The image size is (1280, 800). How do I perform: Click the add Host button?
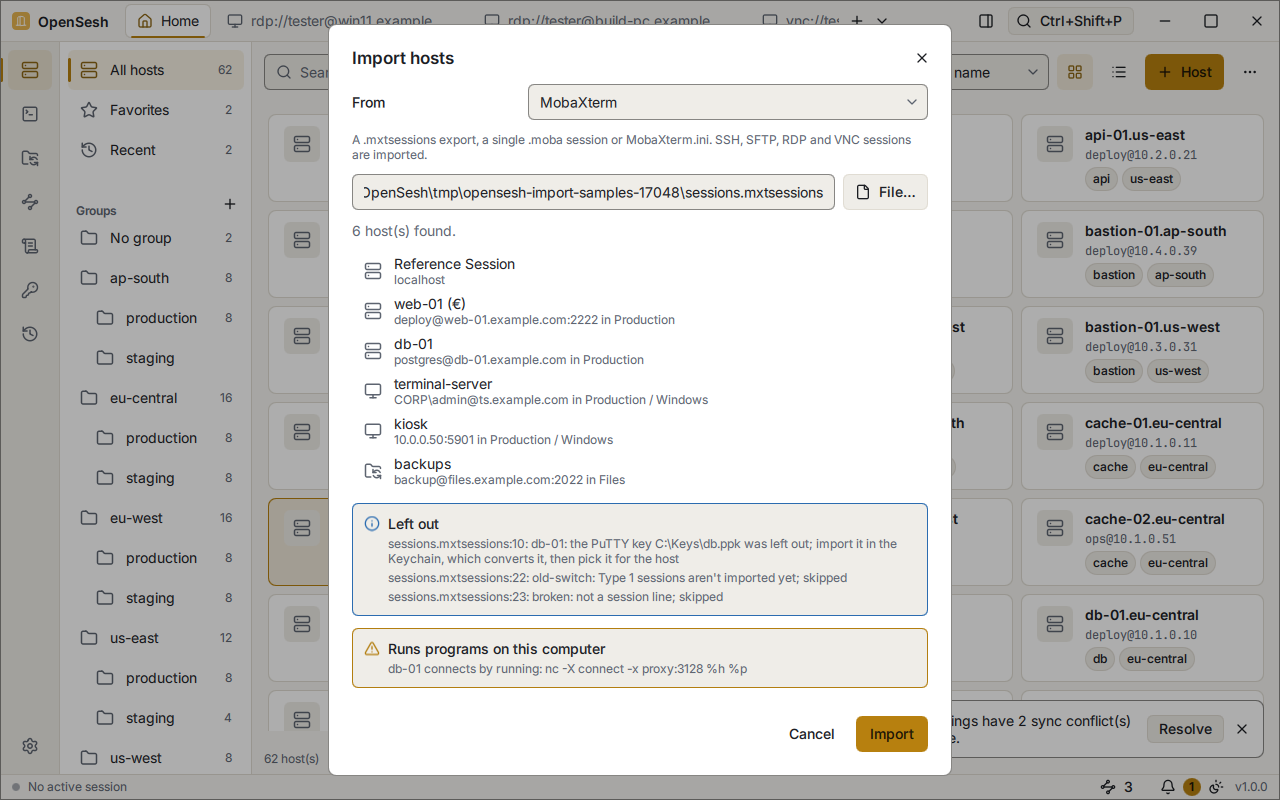1184,72
